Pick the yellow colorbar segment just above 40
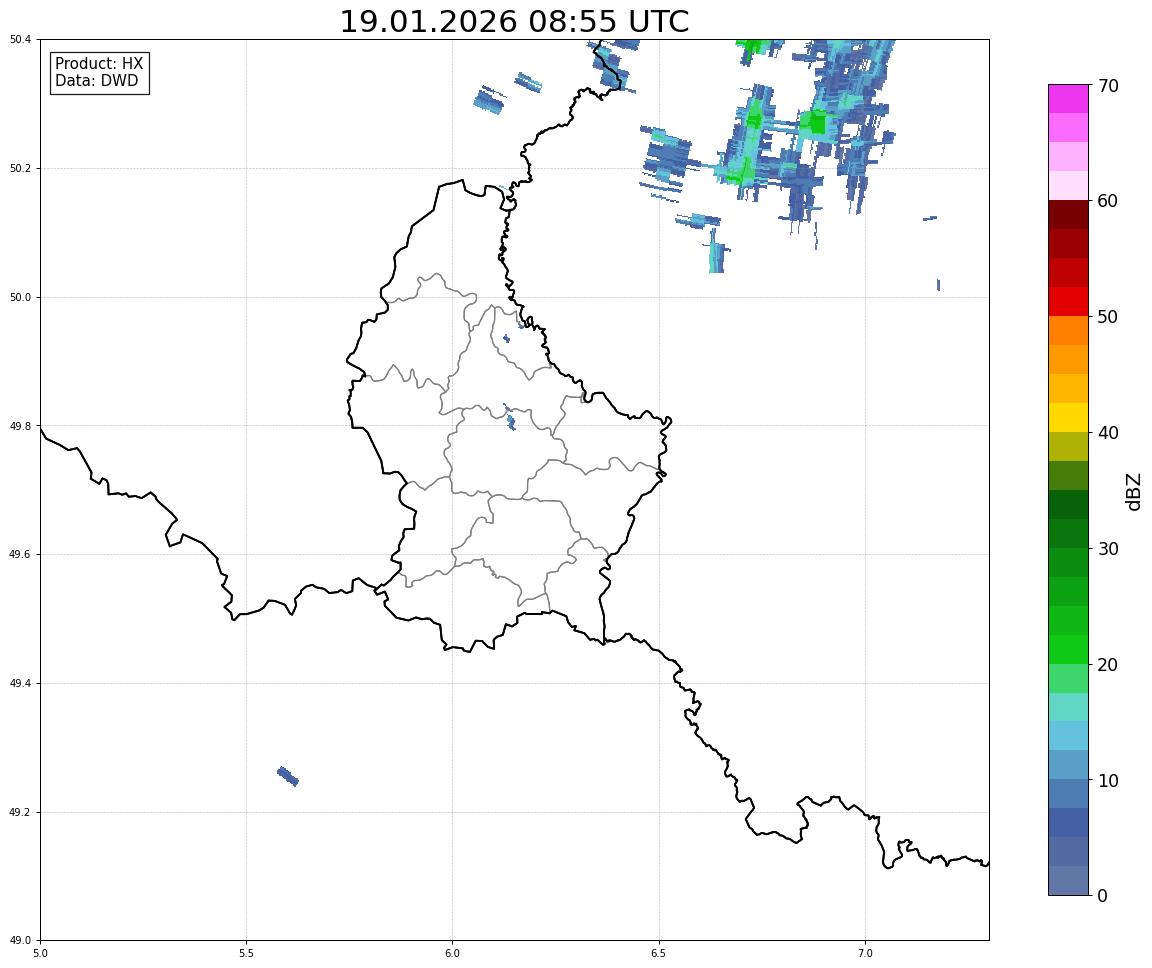Screen dimensions: 1152x968 click(x=1068, y=418)
